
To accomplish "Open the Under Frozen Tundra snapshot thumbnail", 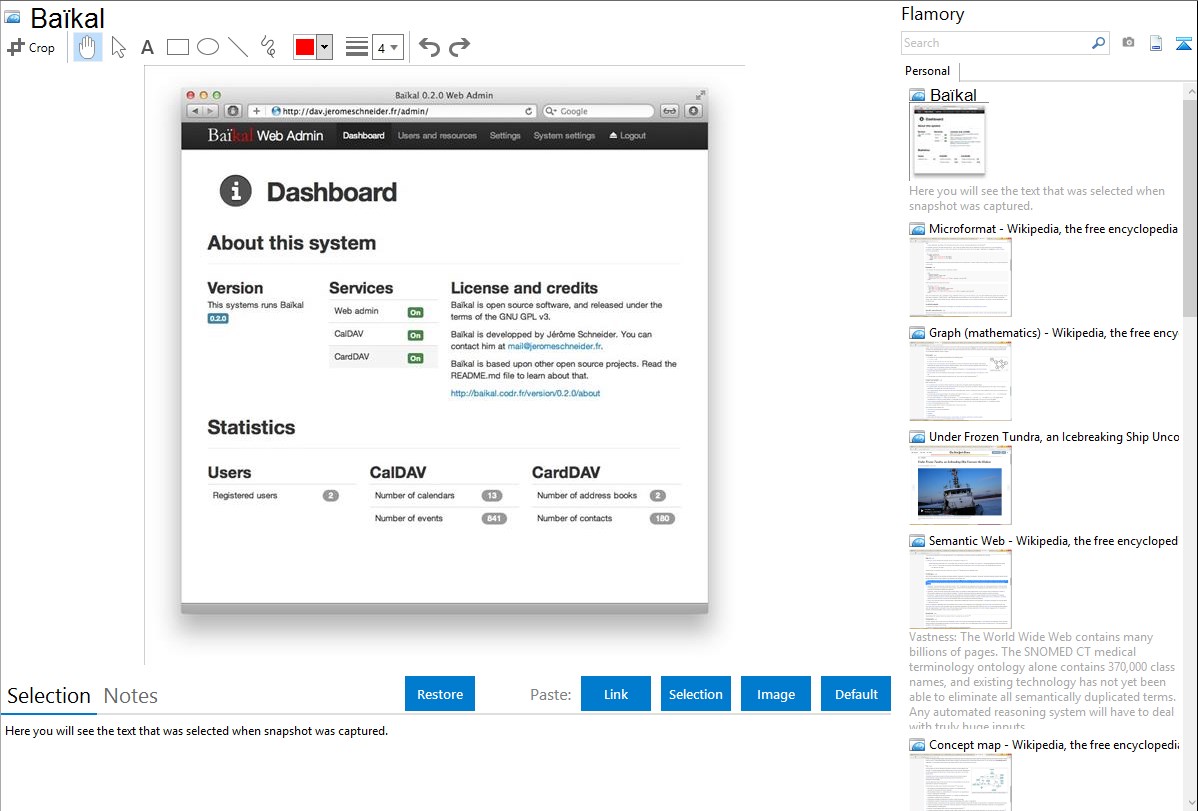I will (960, 485).
